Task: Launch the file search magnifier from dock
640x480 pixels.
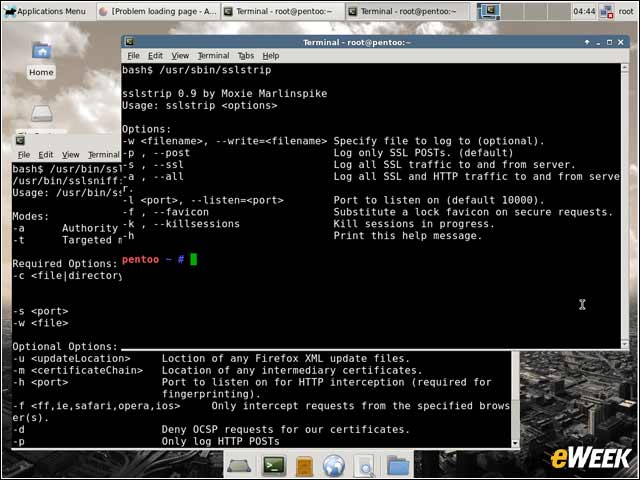Action: (x=364, y=466)
